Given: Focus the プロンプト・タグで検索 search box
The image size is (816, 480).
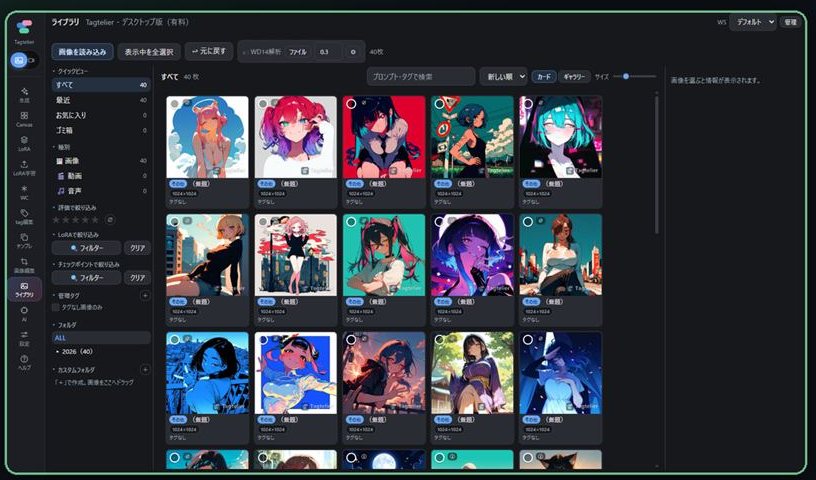Looking at the screenshot, I should coord(420,77).
